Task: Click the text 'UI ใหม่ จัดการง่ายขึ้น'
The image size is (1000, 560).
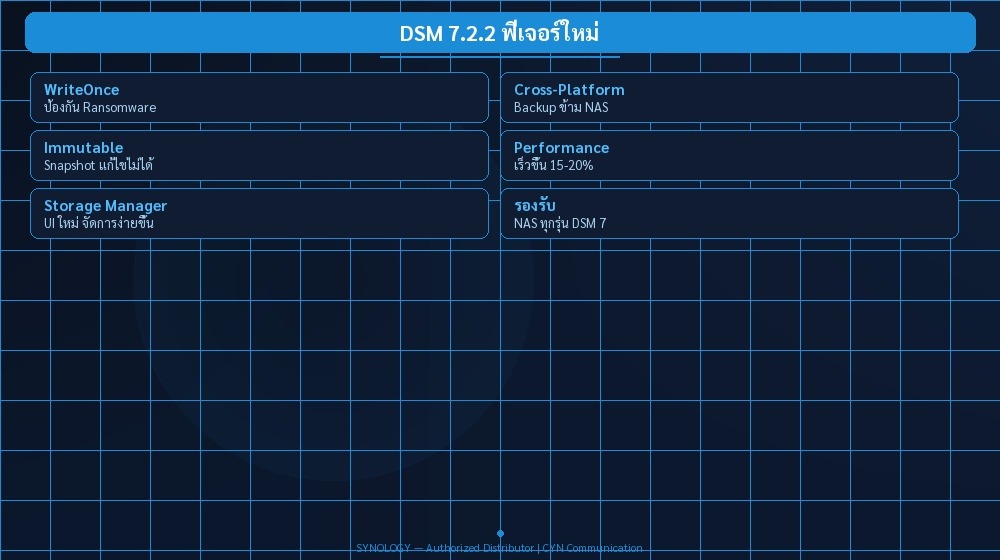Action: (99, 223)
